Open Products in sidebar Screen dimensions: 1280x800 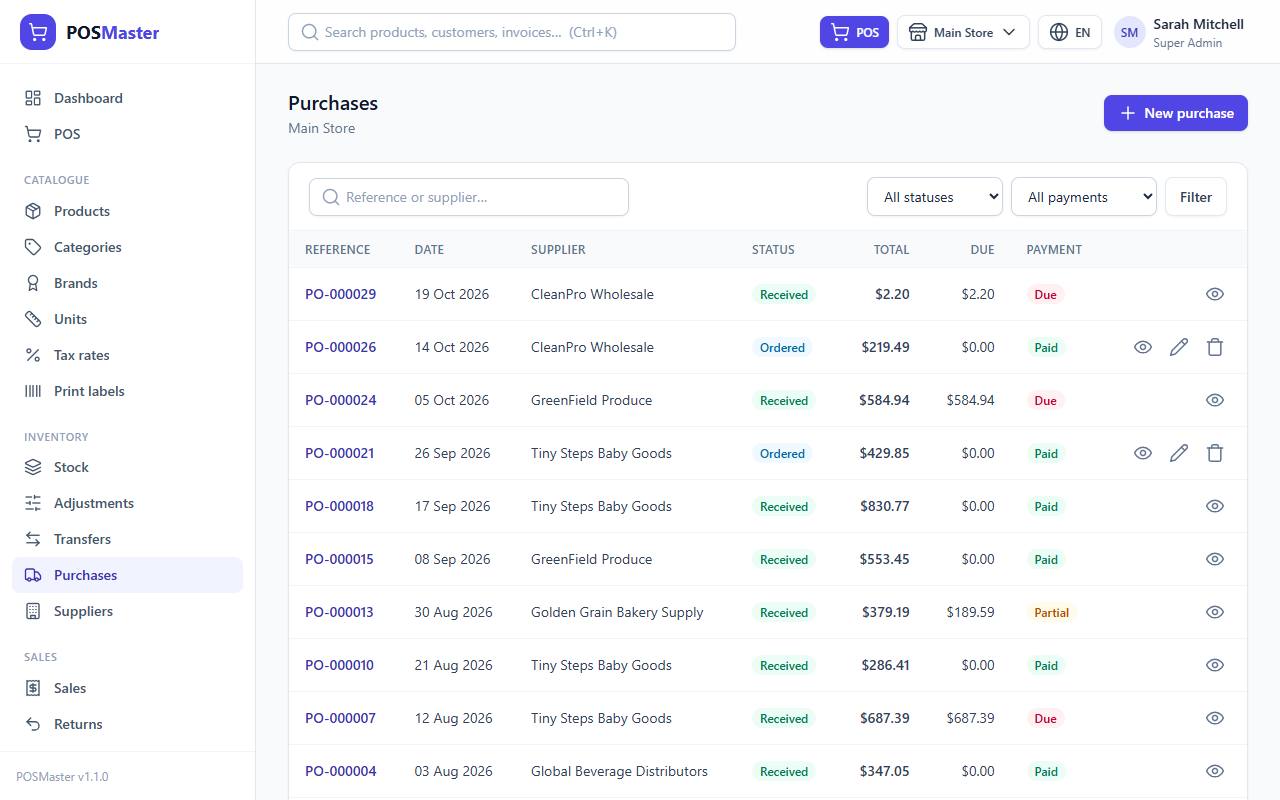[x=127, y=211]
